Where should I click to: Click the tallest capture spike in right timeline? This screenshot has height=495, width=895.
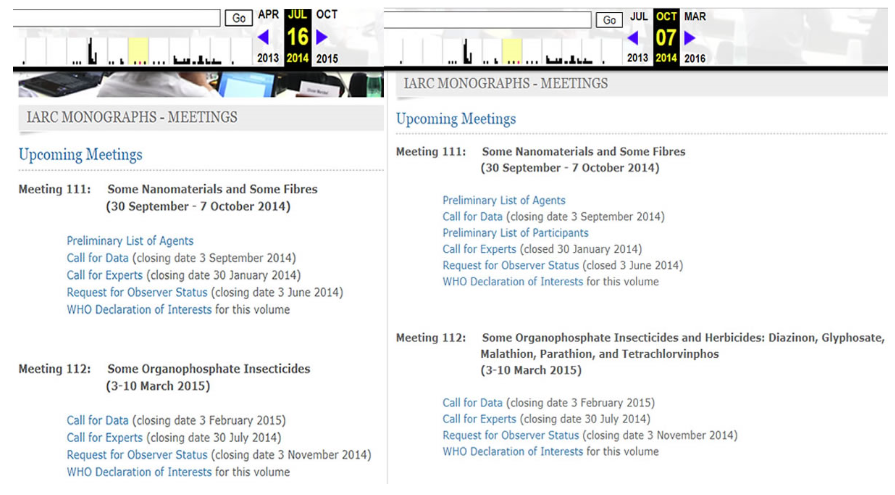click(x=466, y=51)
